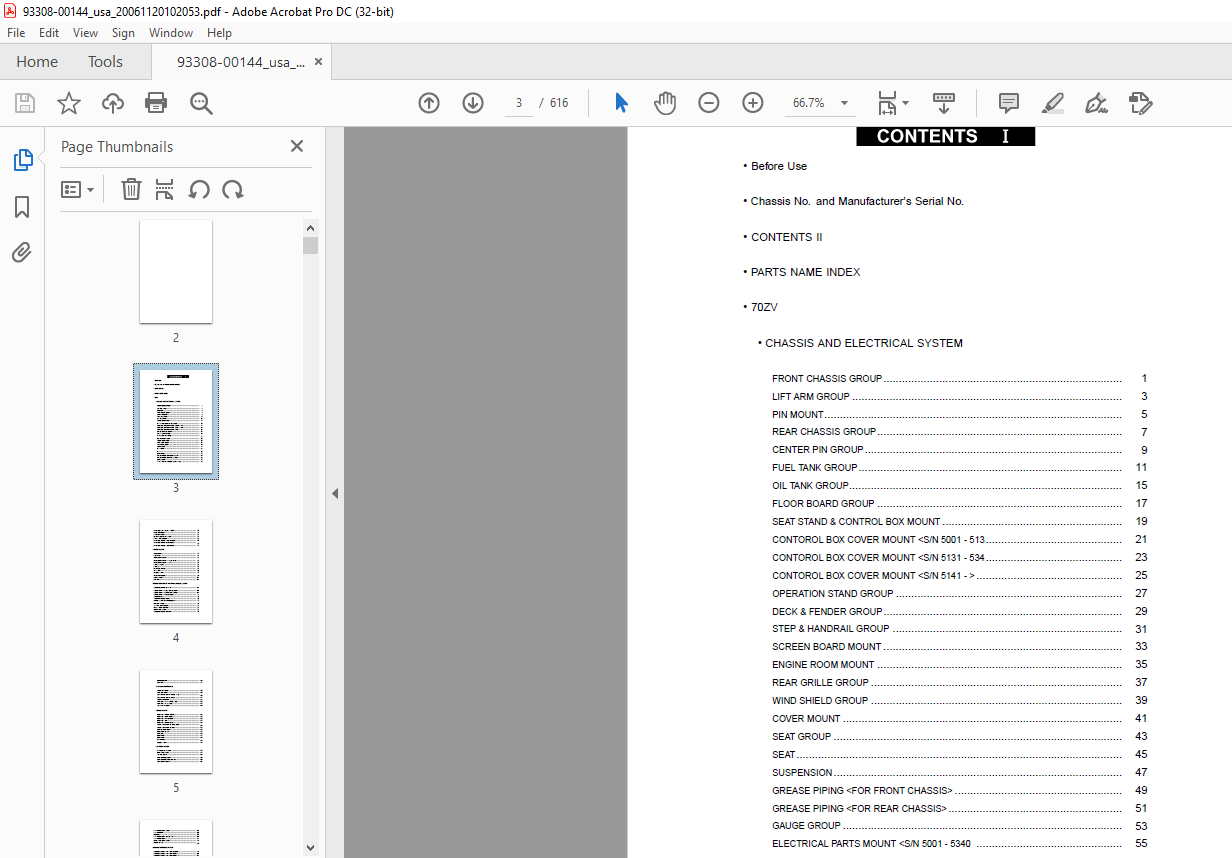Open Page Thumbnails panel icon

[x=22, y=160]
